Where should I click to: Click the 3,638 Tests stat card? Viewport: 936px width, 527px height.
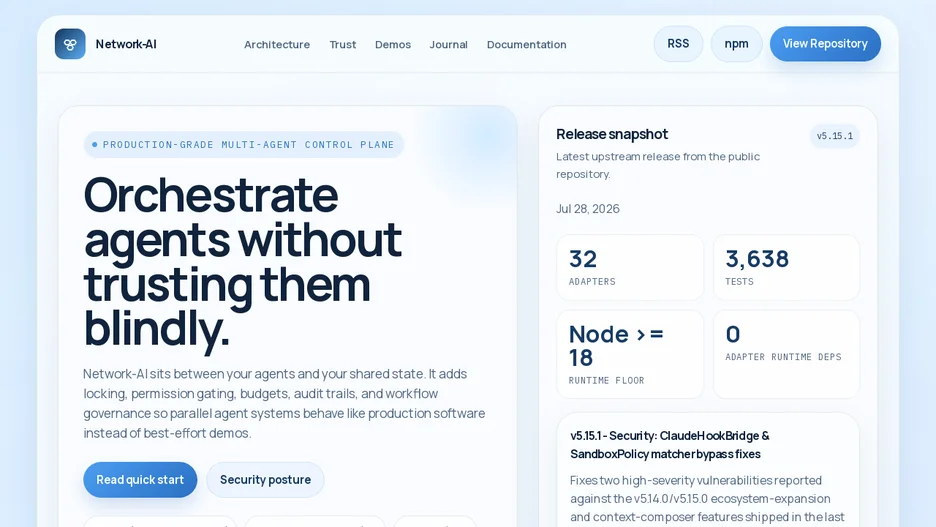(x=786, y=267)
